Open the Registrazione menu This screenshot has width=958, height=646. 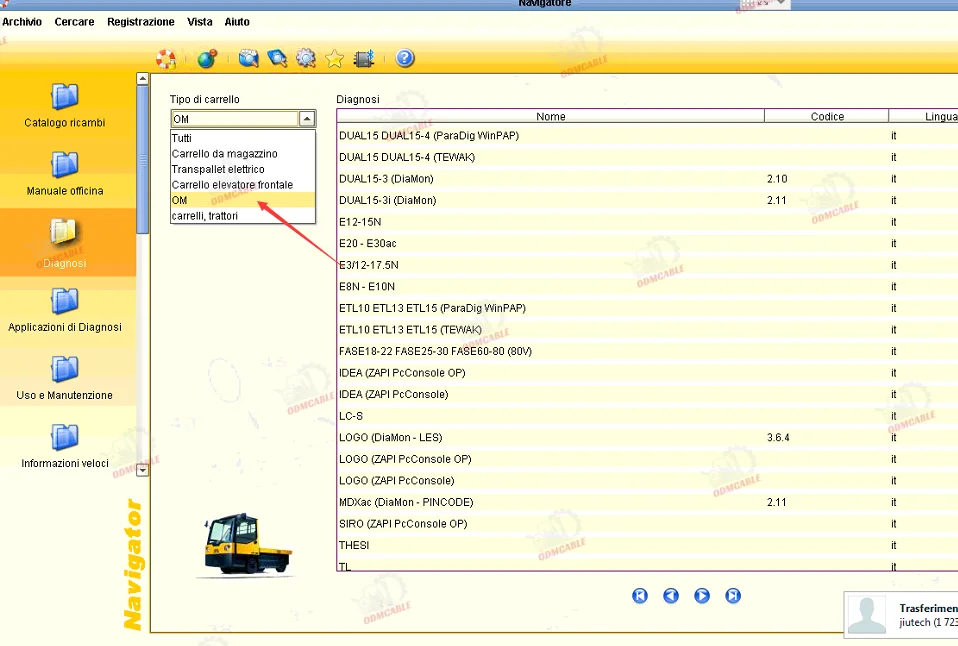click(140, 22)
